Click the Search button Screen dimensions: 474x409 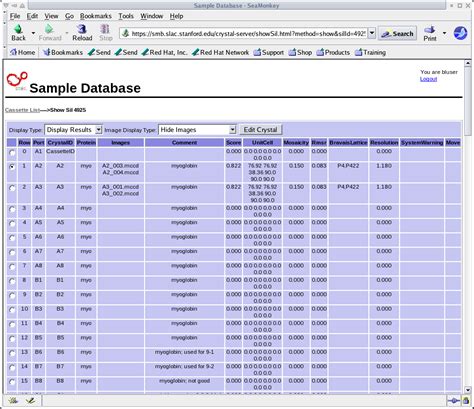click(397, 33)
